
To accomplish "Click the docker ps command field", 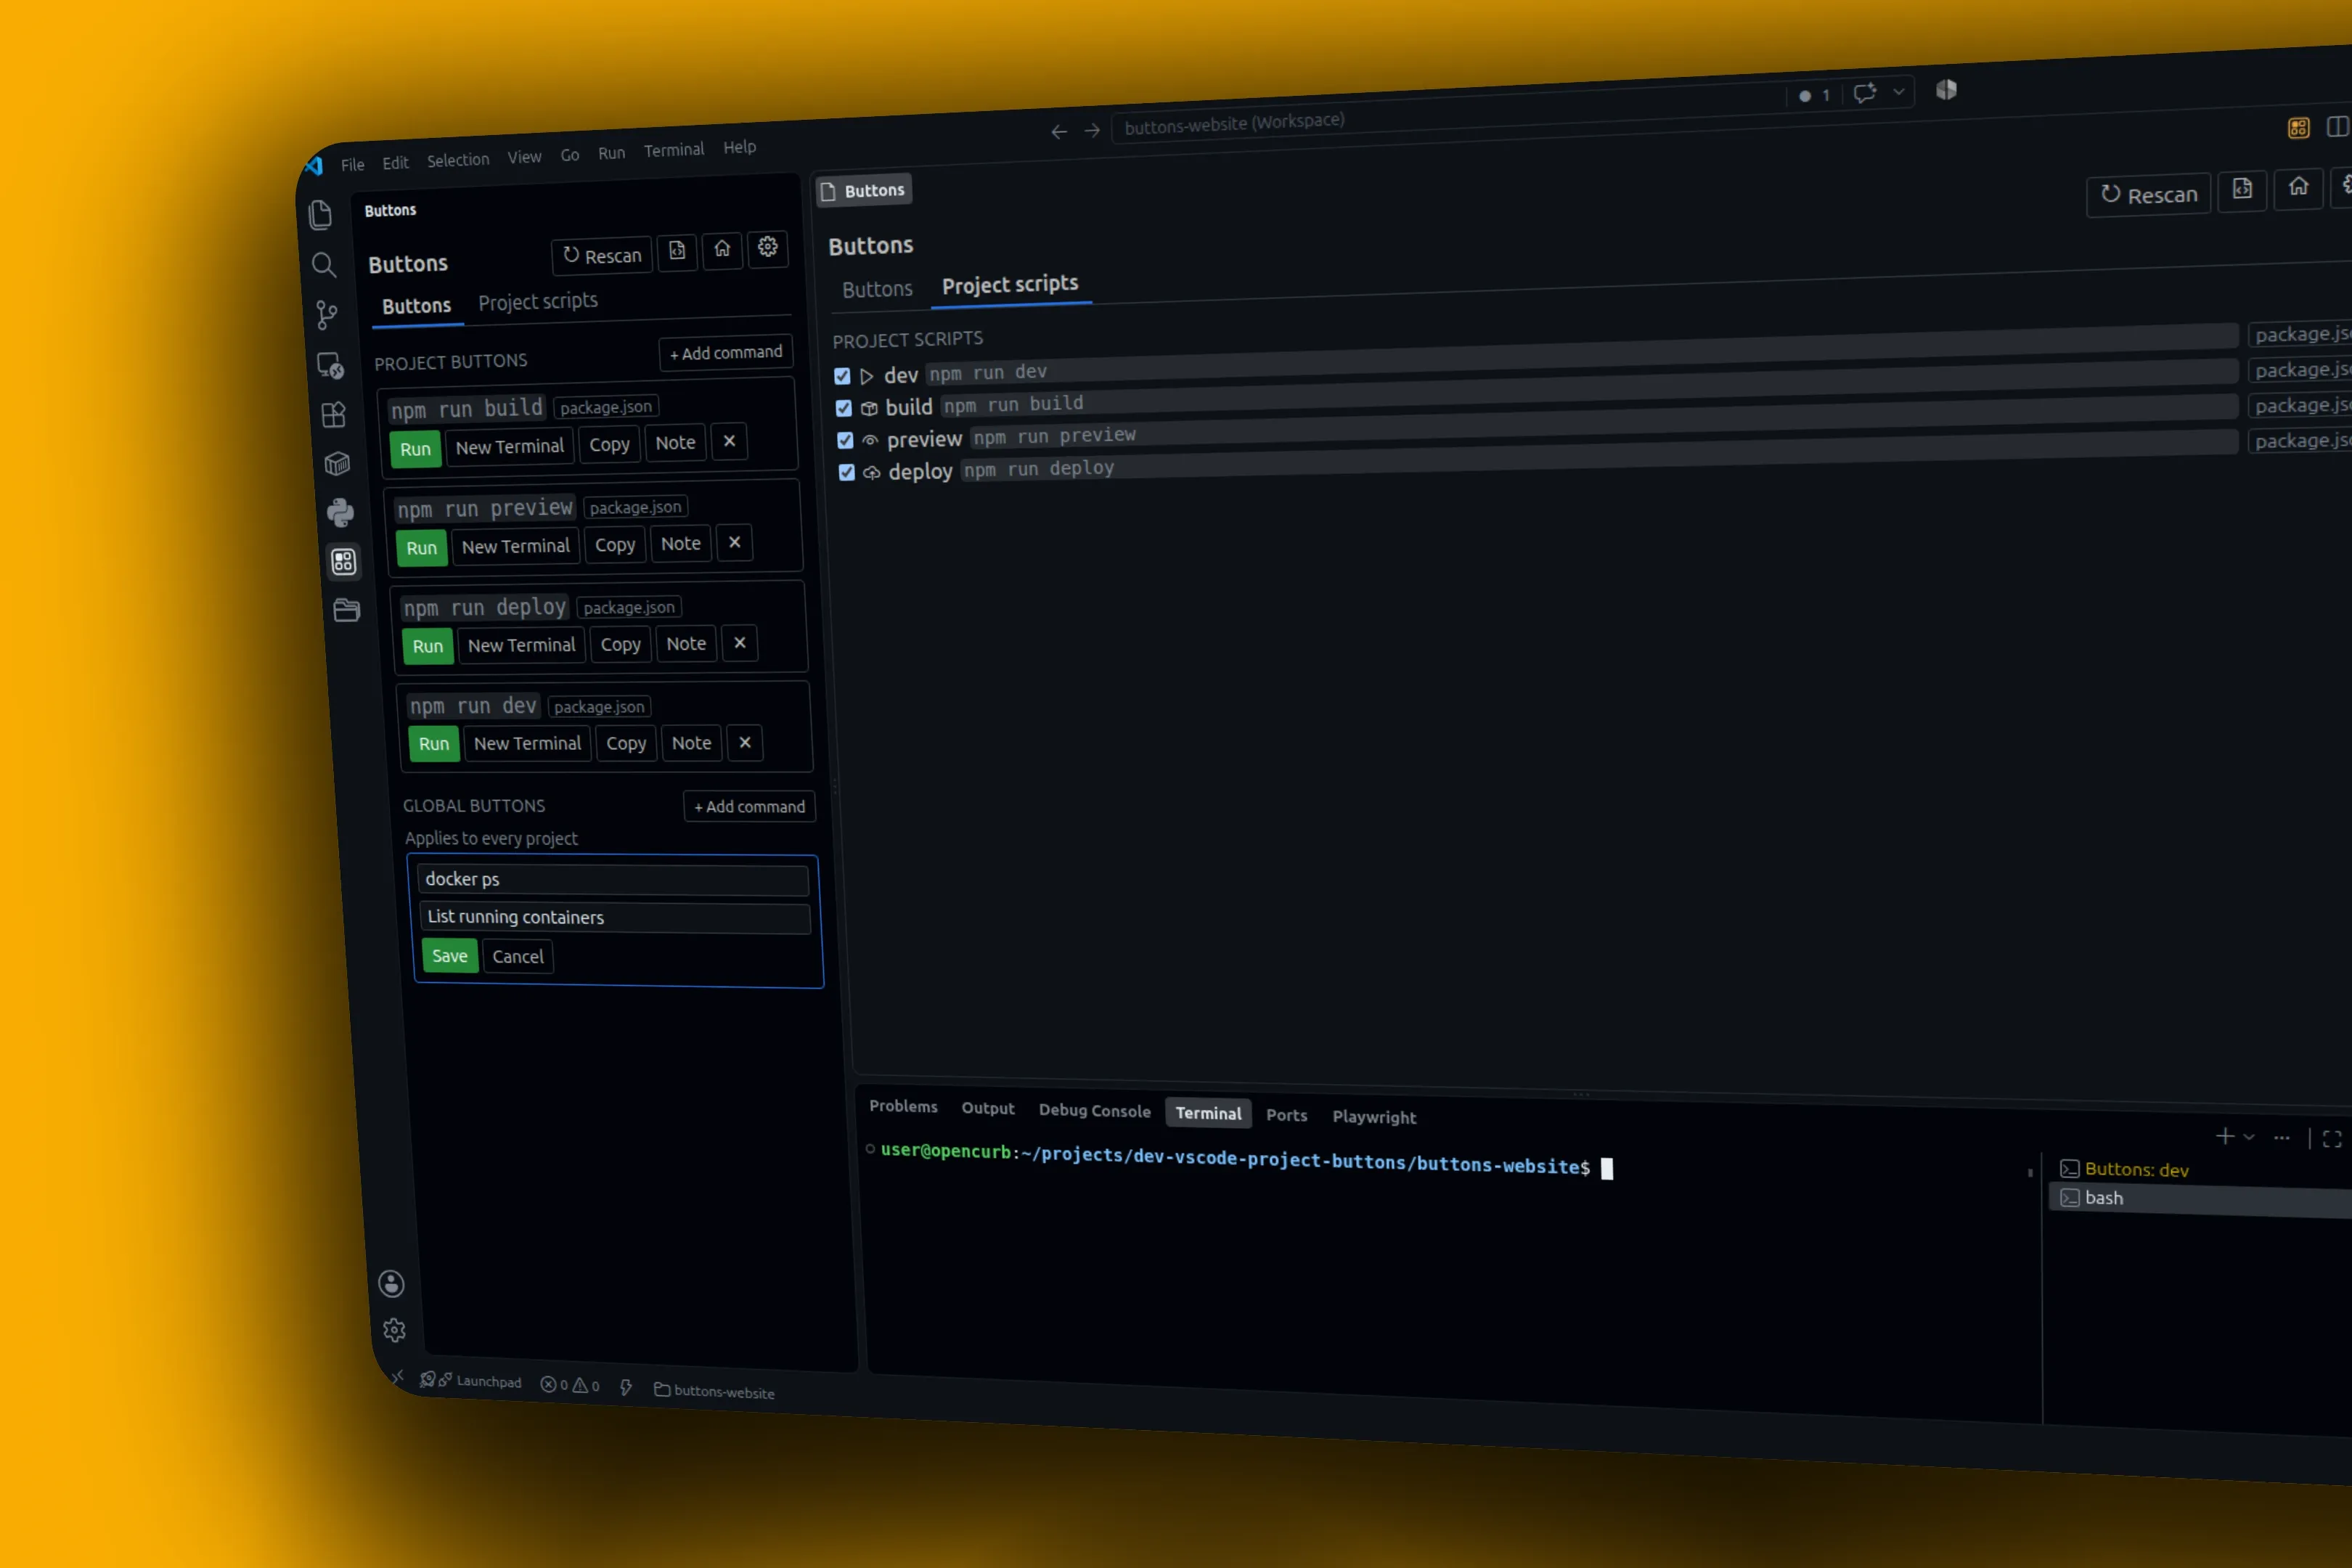I will point(613,879).
